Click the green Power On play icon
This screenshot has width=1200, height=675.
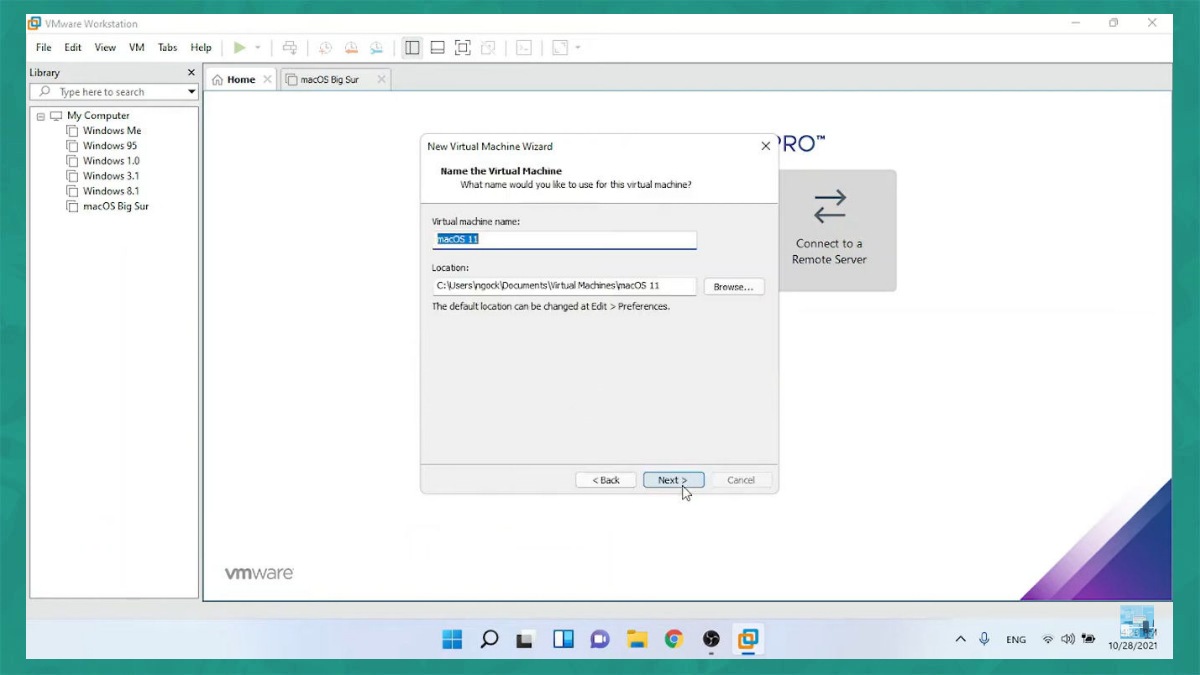(239, 47)
